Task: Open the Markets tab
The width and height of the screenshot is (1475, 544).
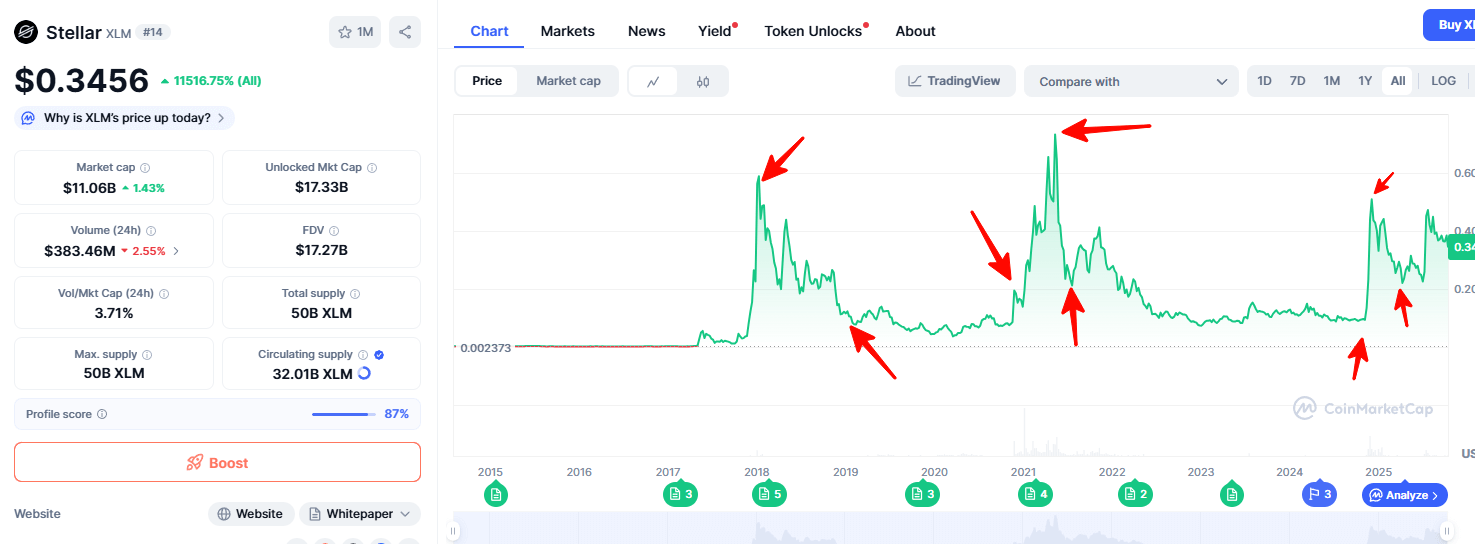Action: [567, 31]
